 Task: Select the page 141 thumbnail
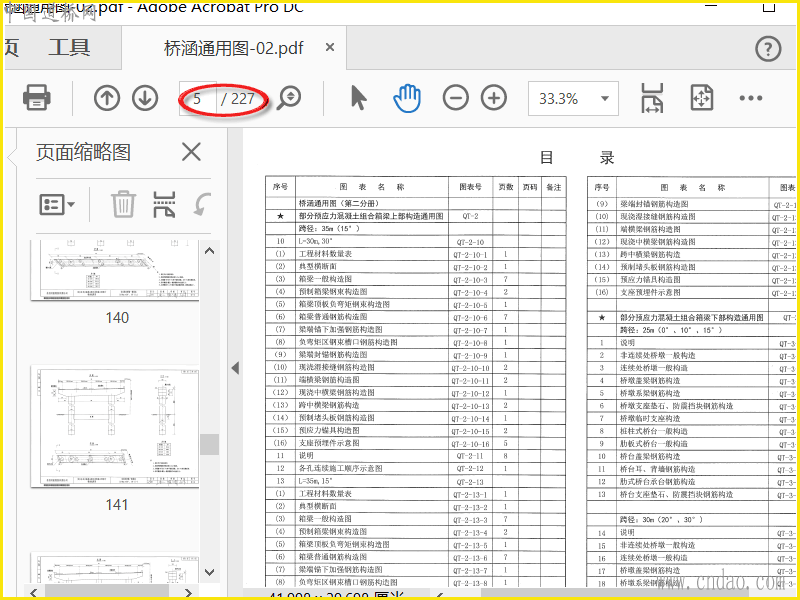(115, 426)
